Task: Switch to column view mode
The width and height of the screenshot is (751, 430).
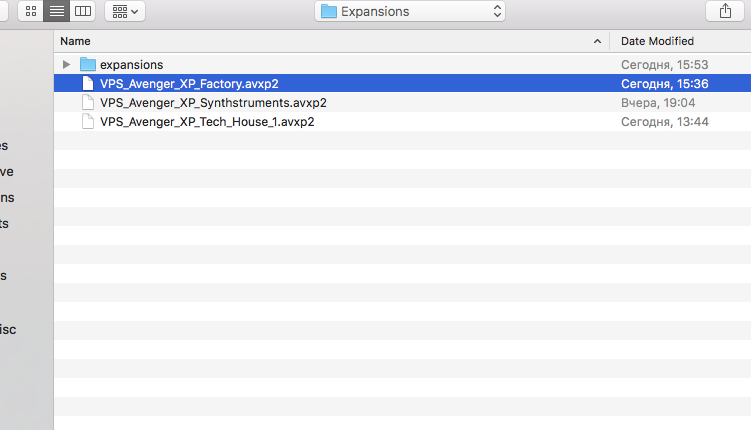Action: click(x=83, y=11)
